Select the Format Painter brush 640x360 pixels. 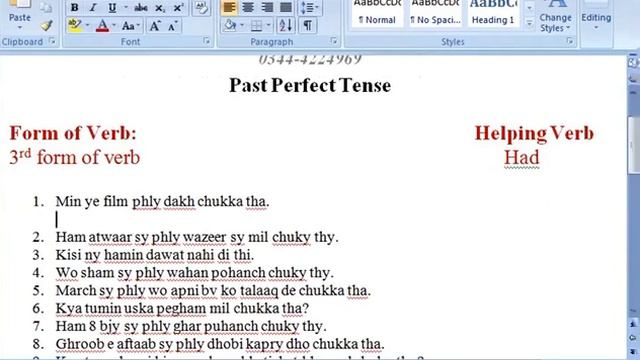47,26
